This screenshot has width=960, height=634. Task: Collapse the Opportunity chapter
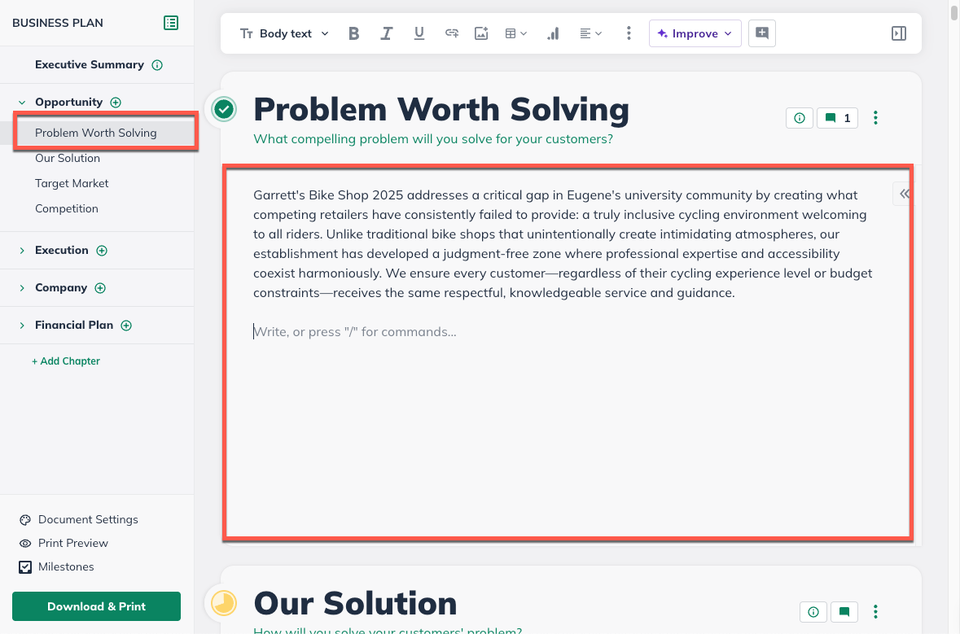click(22, 103)
